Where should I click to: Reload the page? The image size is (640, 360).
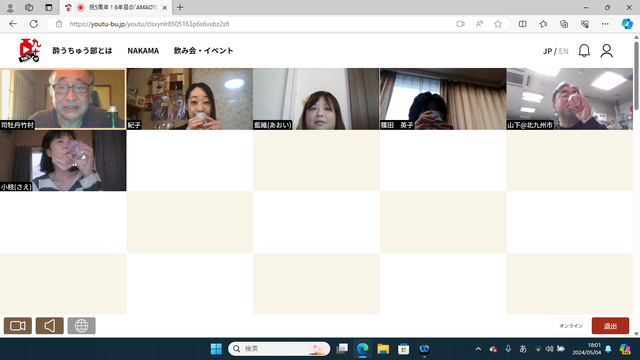33,24
